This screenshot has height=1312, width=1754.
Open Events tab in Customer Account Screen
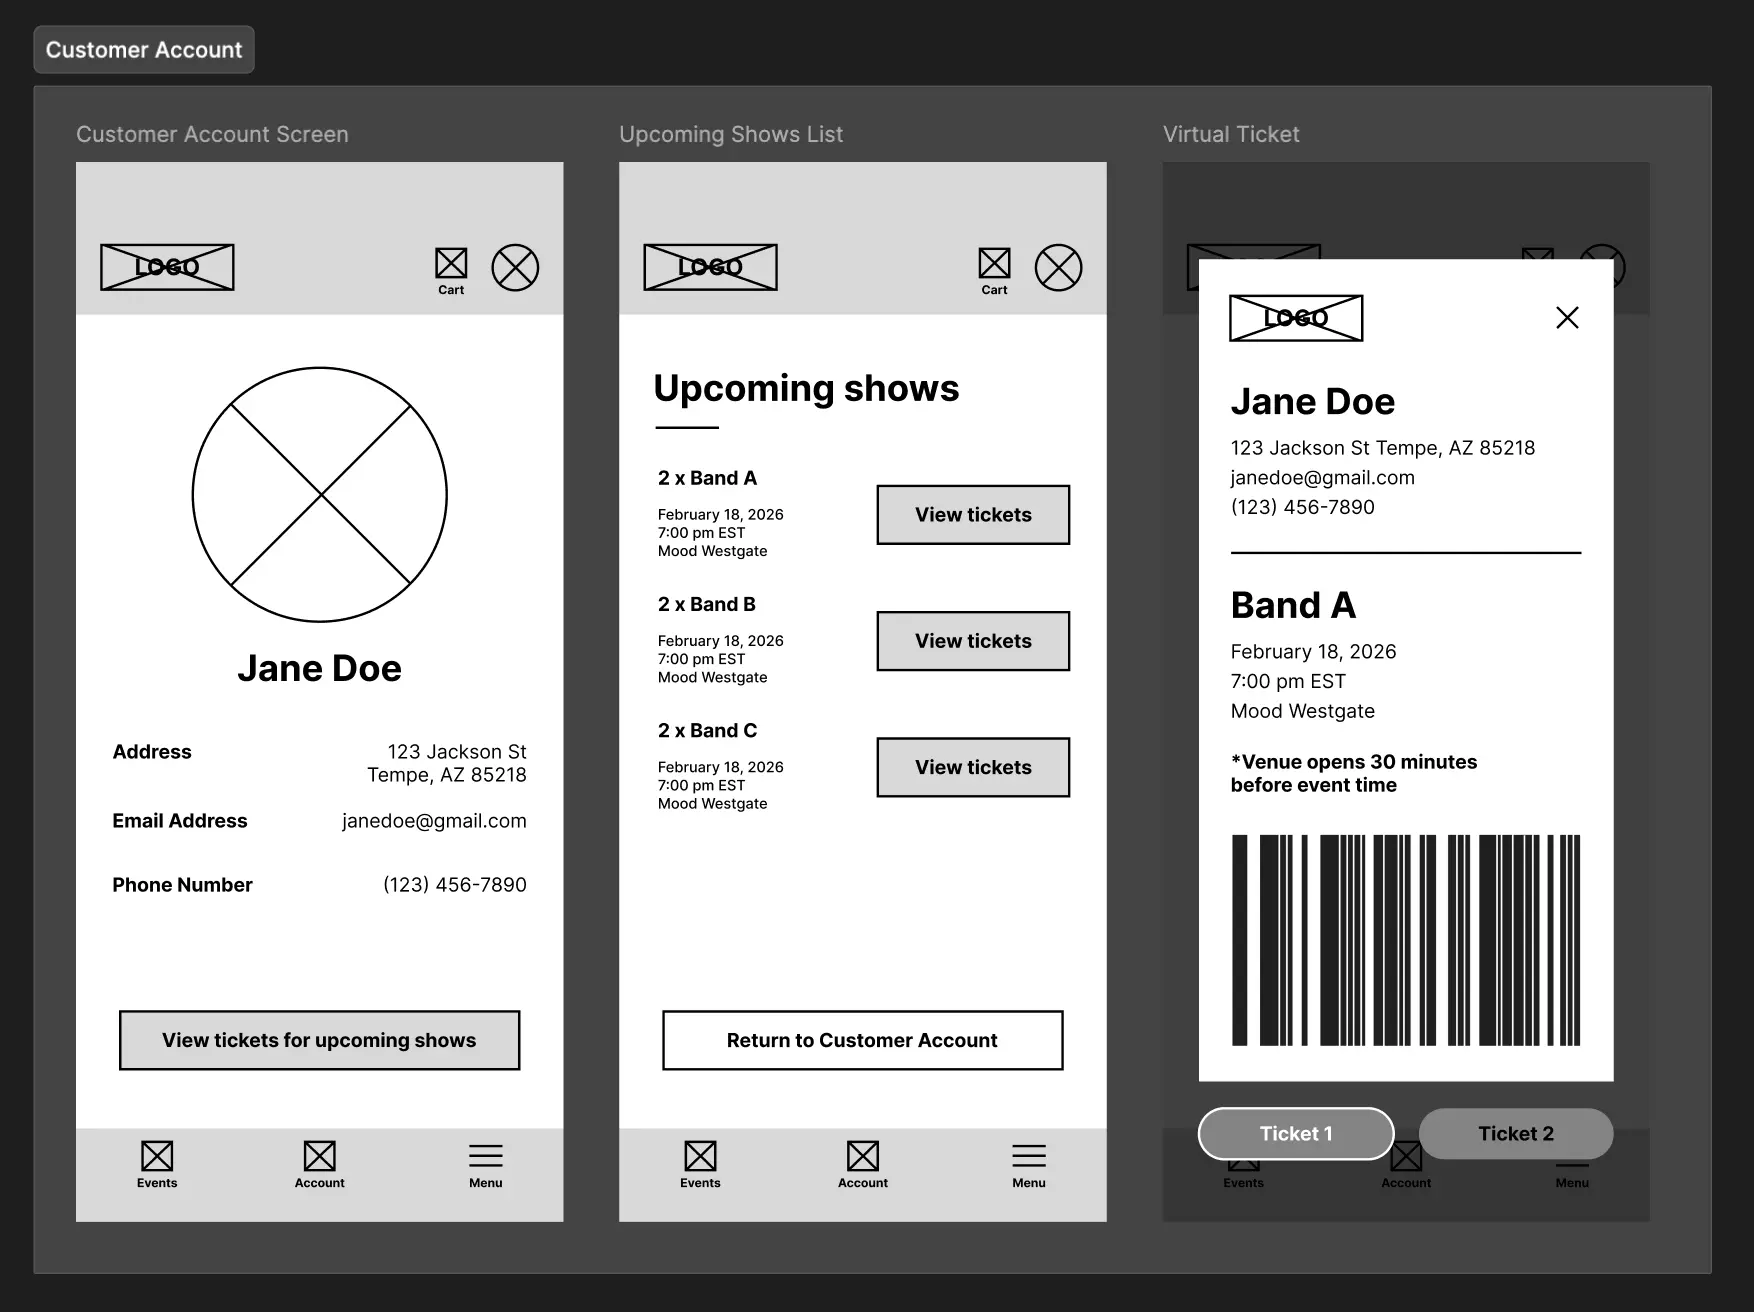click(x=157, y=1165)
